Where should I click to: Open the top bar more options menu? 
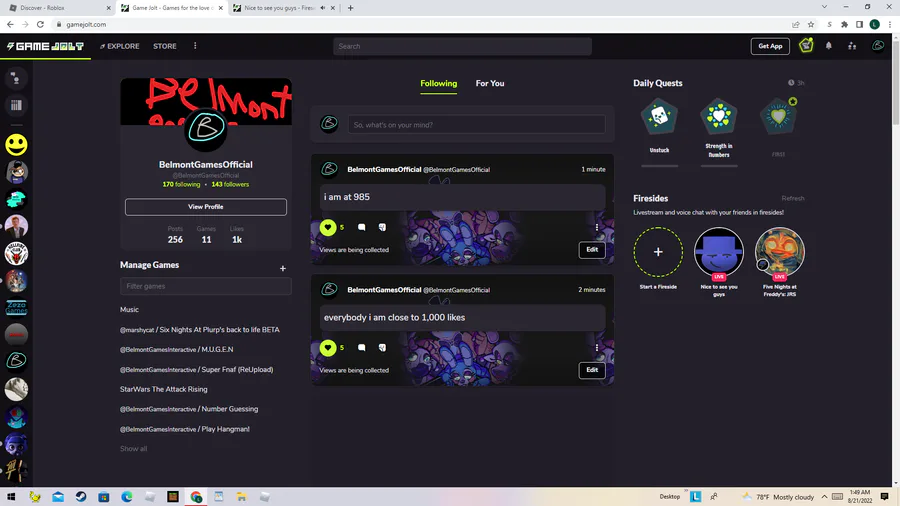pyautogui.click(x=195, y=46)
